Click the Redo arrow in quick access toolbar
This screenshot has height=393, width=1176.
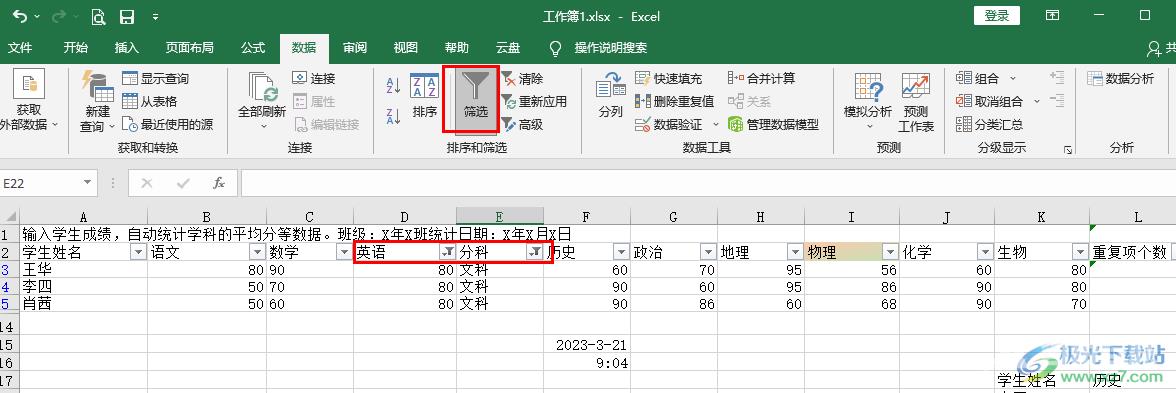click(x=58, y=16)
